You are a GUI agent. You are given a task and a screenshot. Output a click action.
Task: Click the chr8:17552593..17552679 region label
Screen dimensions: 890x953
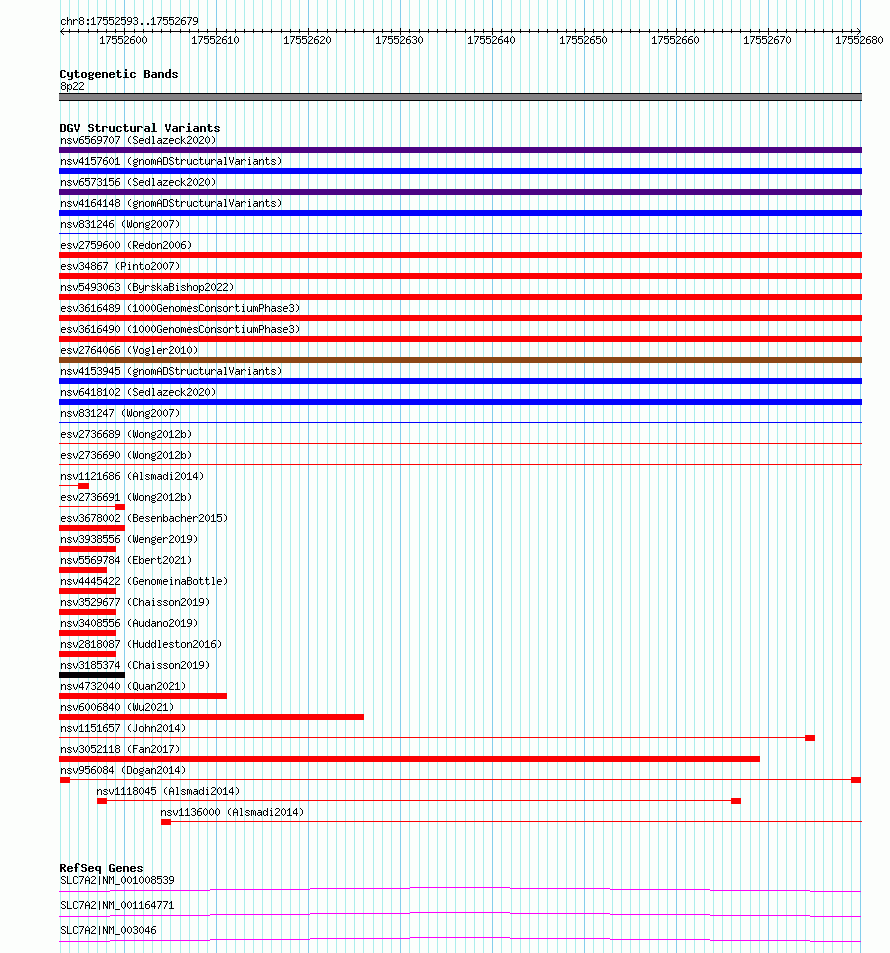pos(129,21)
